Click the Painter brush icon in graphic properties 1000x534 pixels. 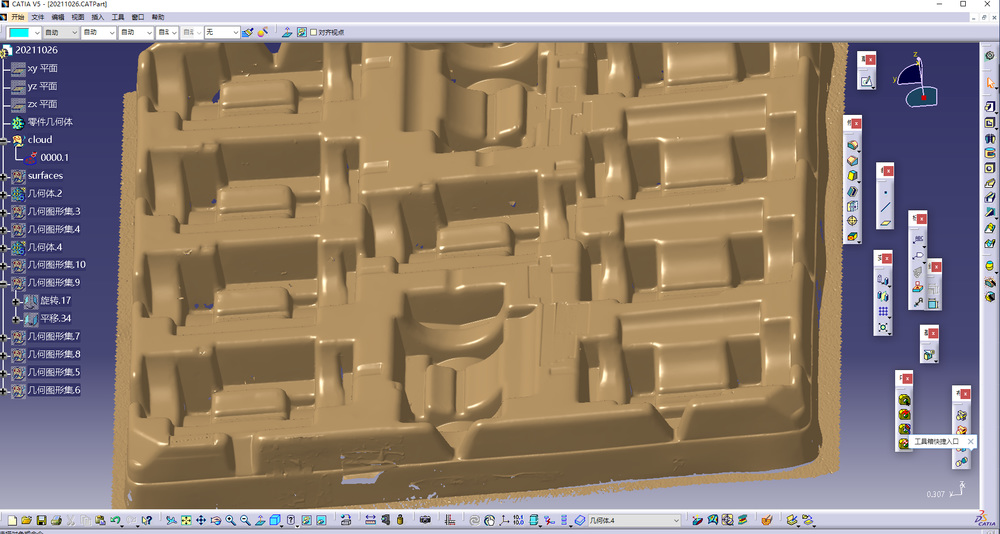point(248,32)
